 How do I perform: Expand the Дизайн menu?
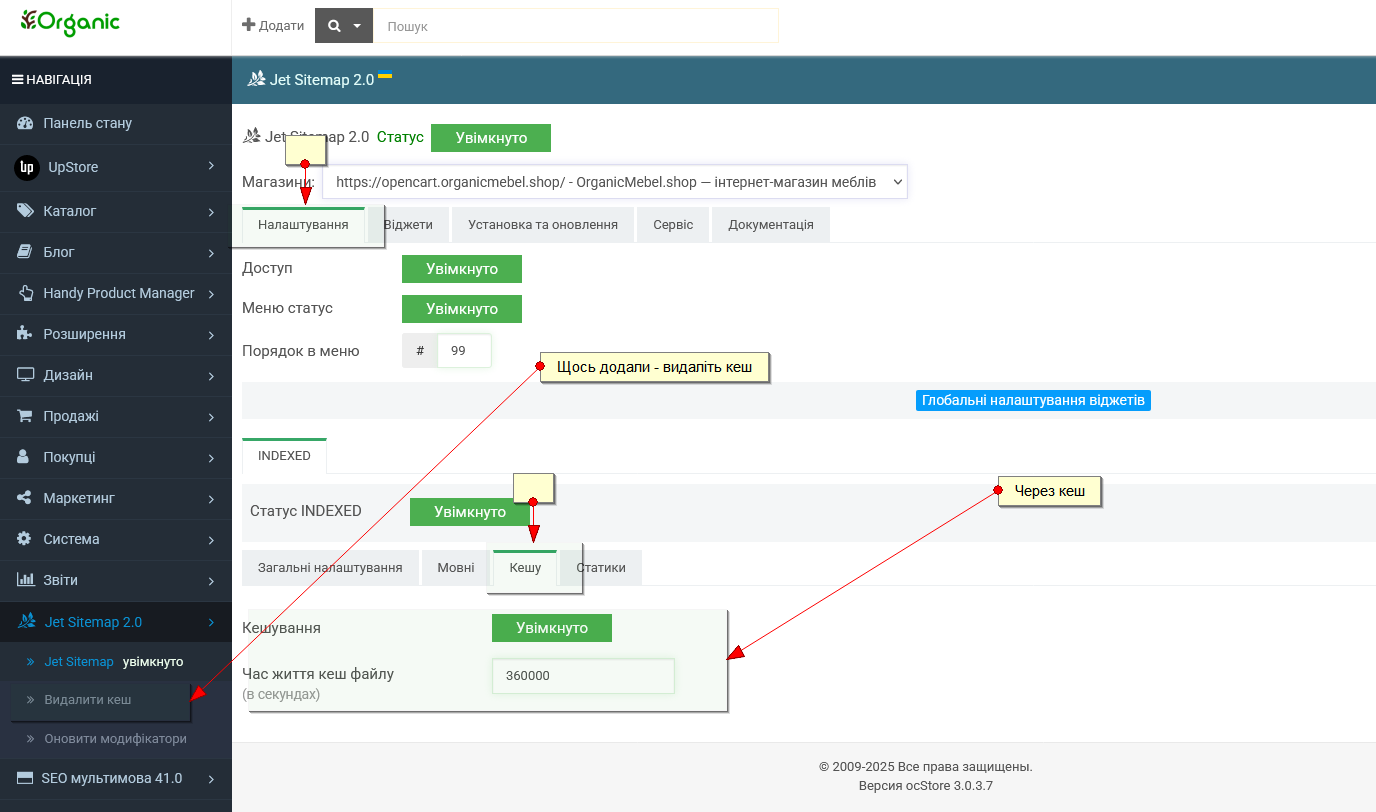pyautogui.click(x=211, y=375)
